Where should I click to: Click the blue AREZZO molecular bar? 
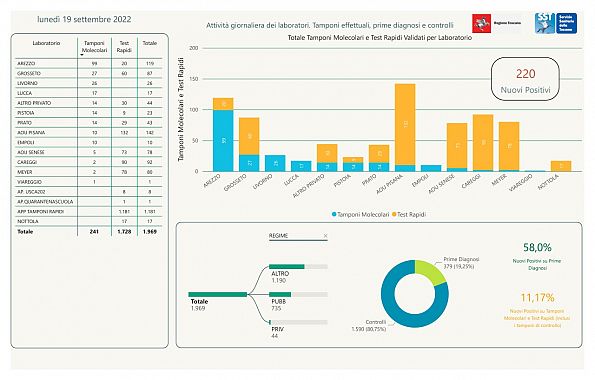pos(223,141)
